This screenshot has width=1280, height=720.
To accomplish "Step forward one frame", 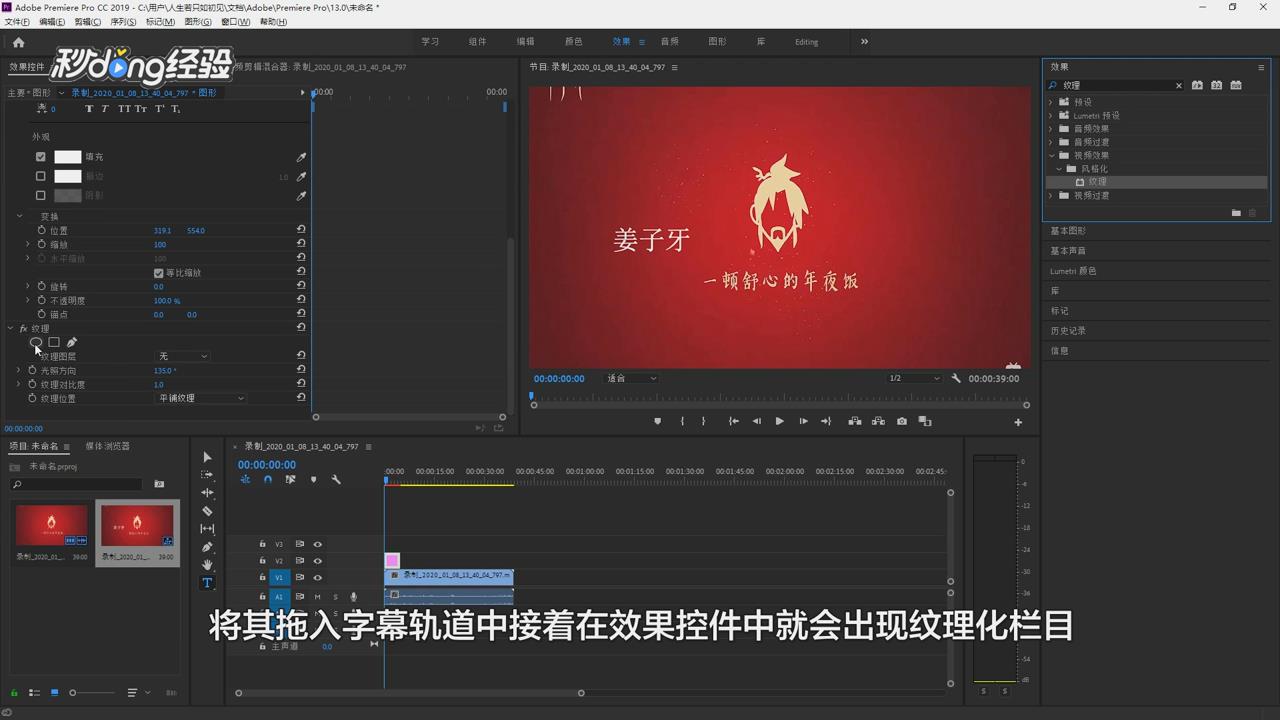I will 803,421.
